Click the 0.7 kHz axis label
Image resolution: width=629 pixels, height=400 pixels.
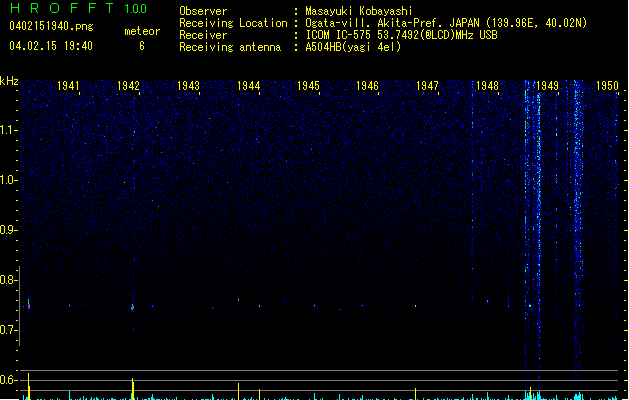point(8,330)
